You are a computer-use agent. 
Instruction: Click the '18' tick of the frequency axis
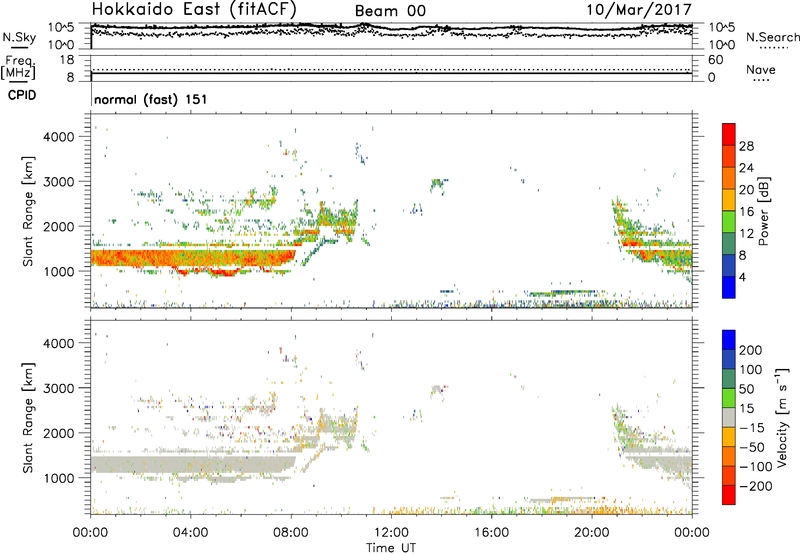(x=67, y=60)
